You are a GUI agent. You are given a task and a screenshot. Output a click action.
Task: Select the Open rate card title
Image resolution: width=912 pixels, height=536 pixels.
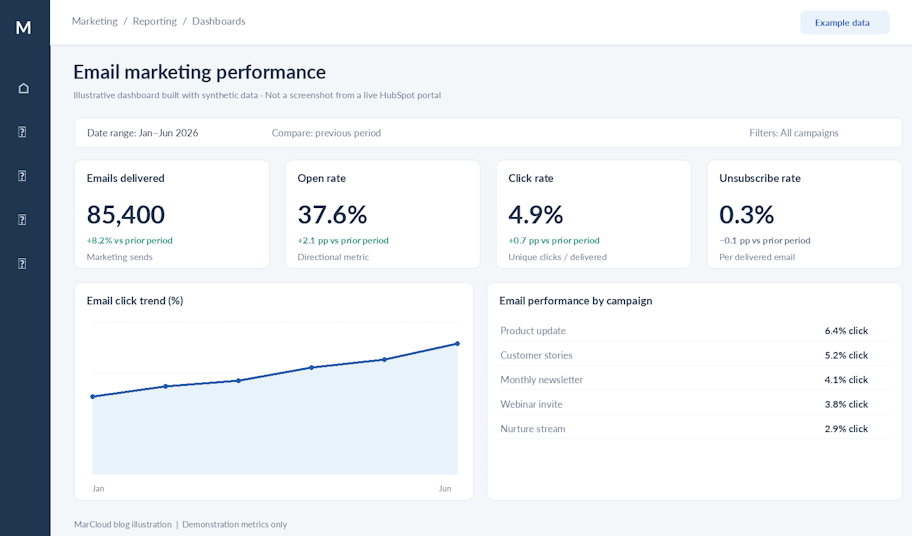(x=322, y=178)
